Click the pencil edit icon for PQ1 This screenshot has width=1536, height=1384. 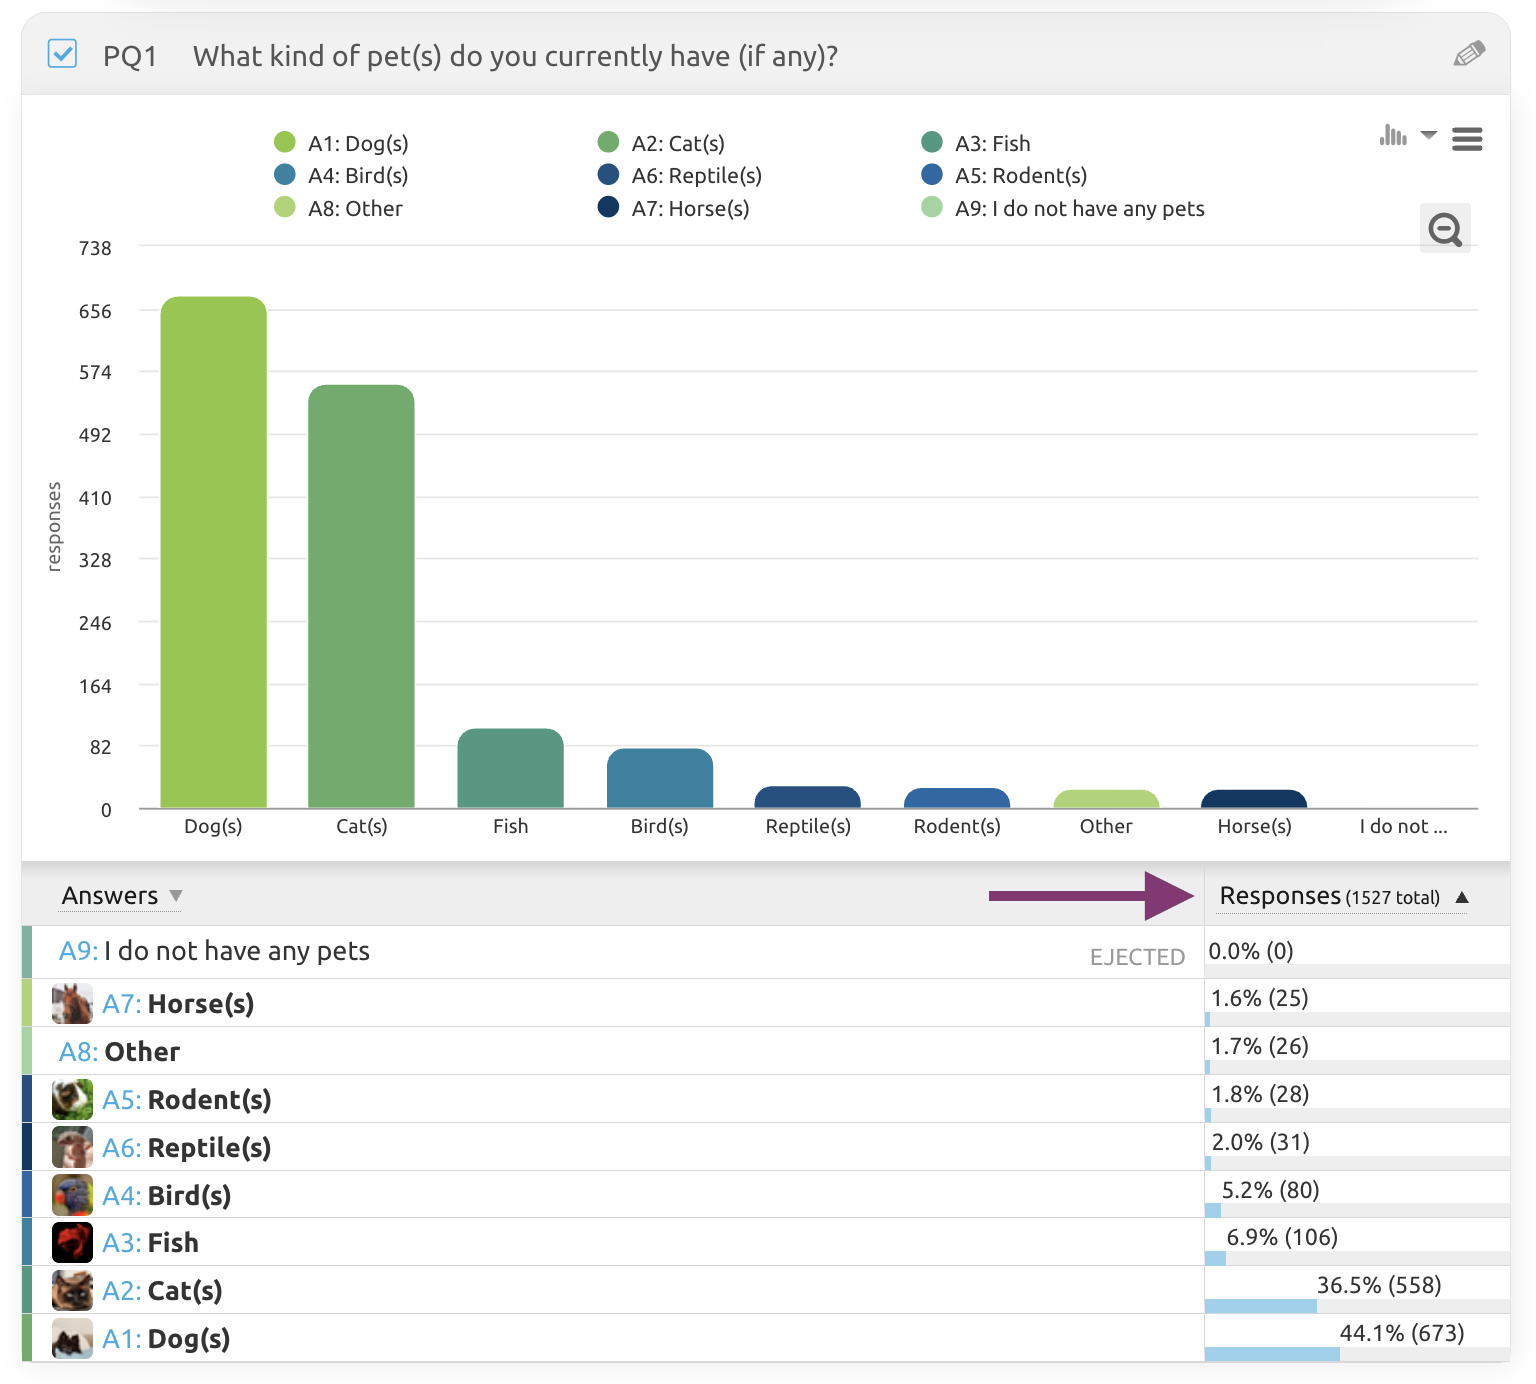point(1468,54)
